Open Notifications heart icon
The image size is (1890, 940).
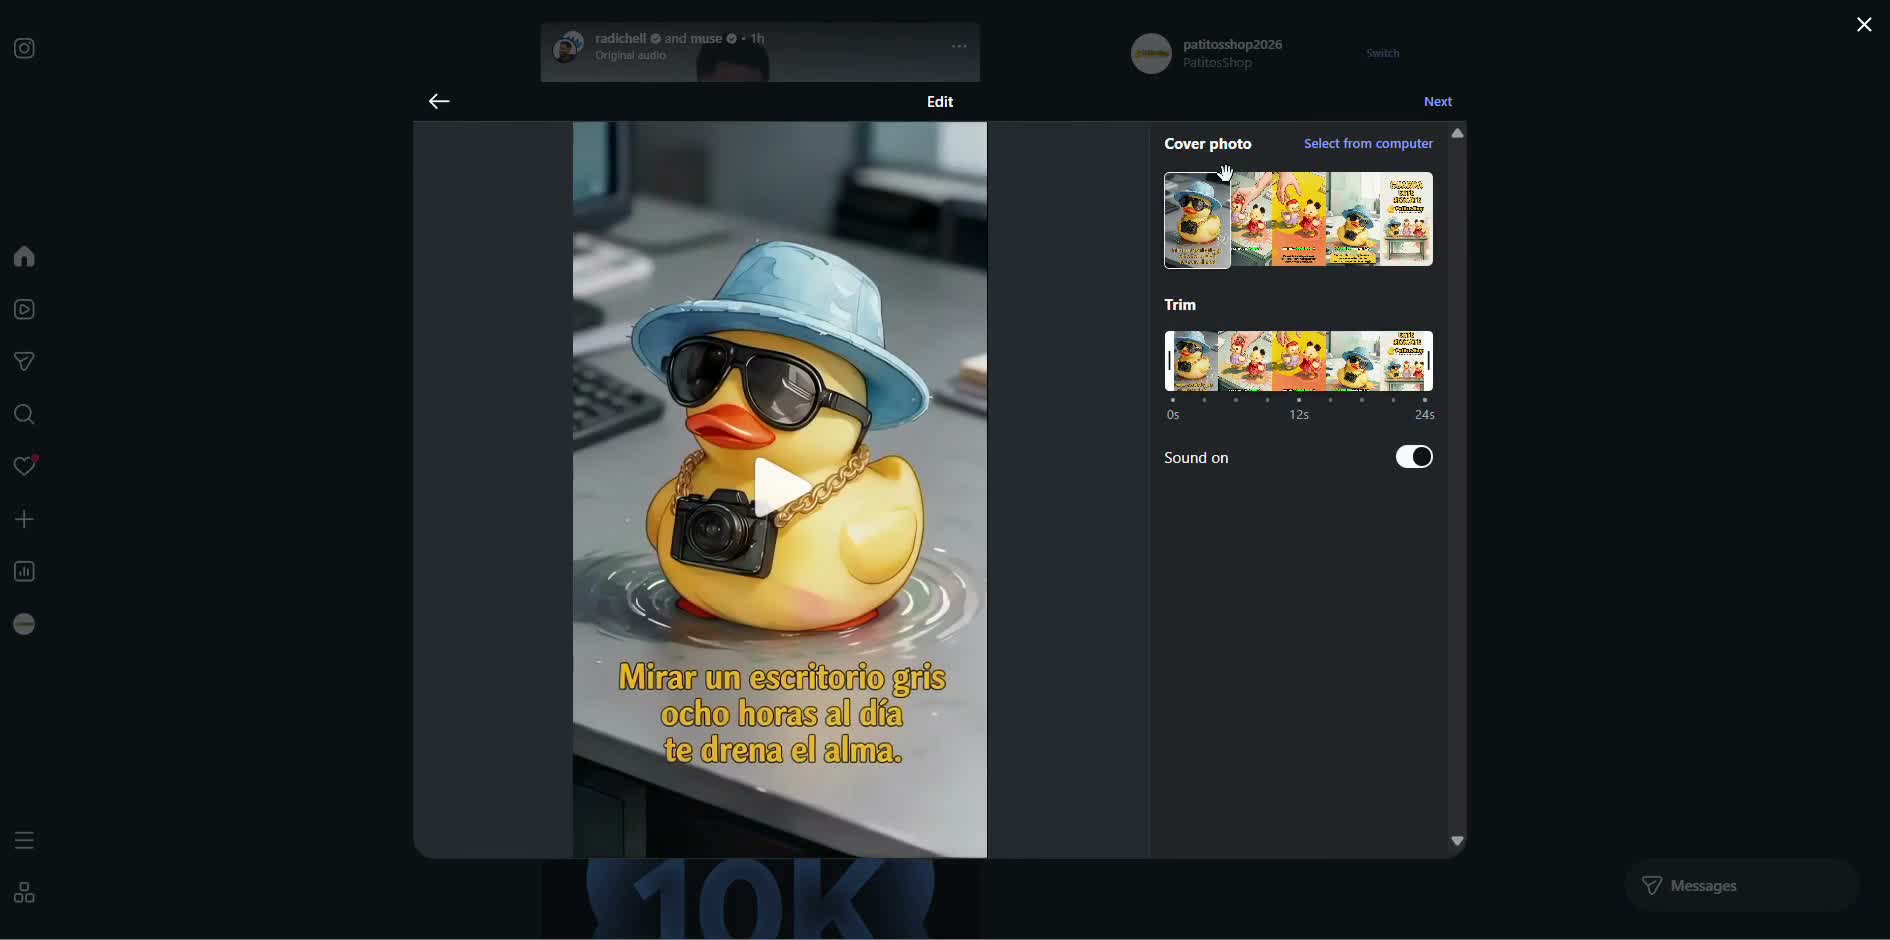24,466
